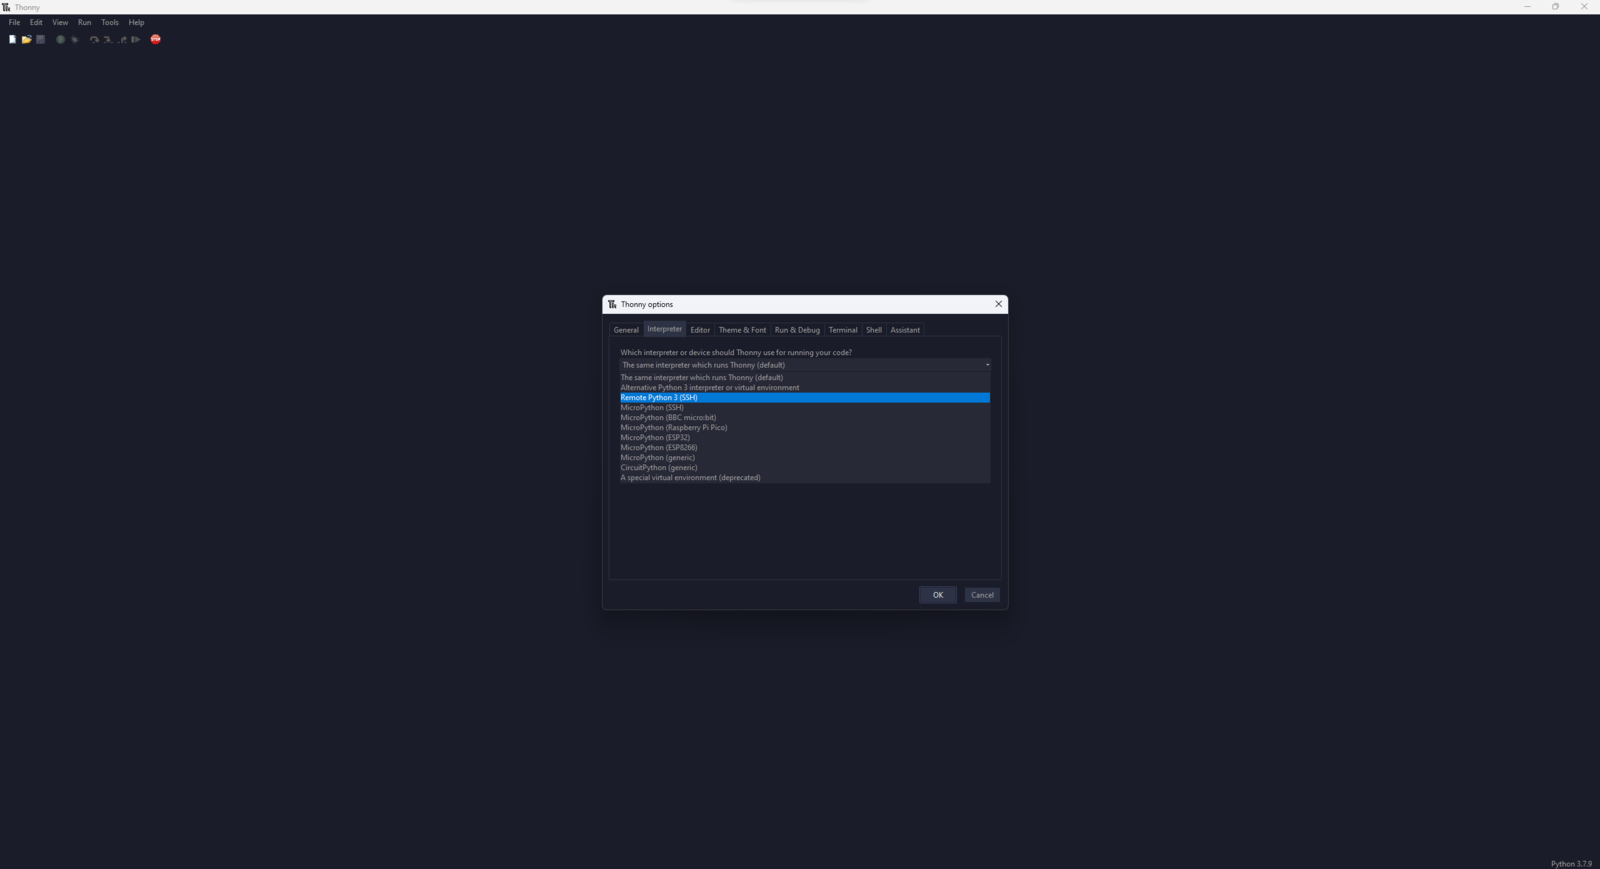Choose Alternative Python 3 interpreter or virtual environment
This screenshot has width=1600, height=869.
point(805,388)
